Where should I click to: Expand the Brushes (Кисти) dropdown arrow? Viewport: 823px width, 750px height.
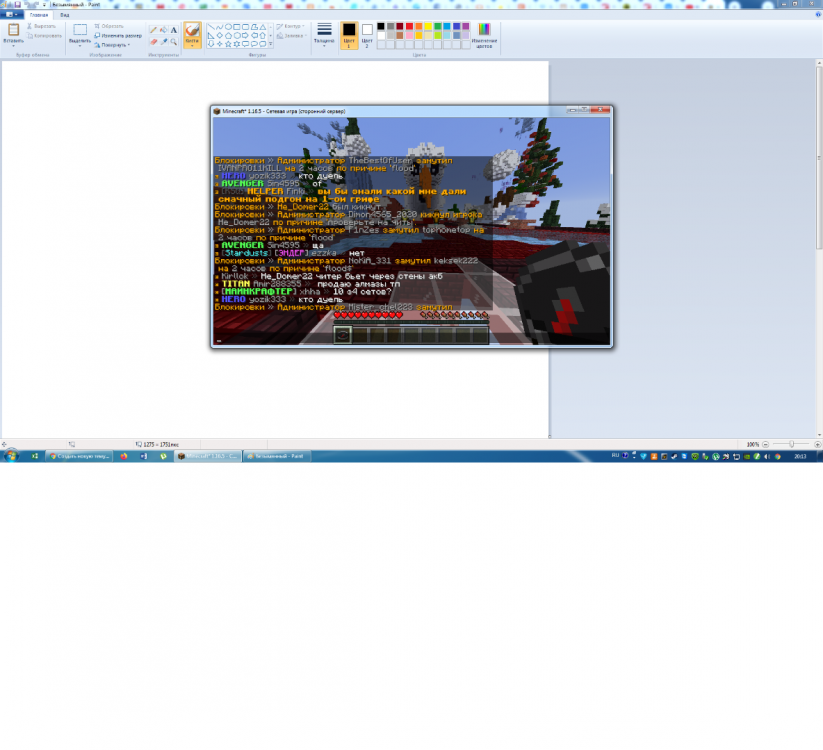click(192, 45)
